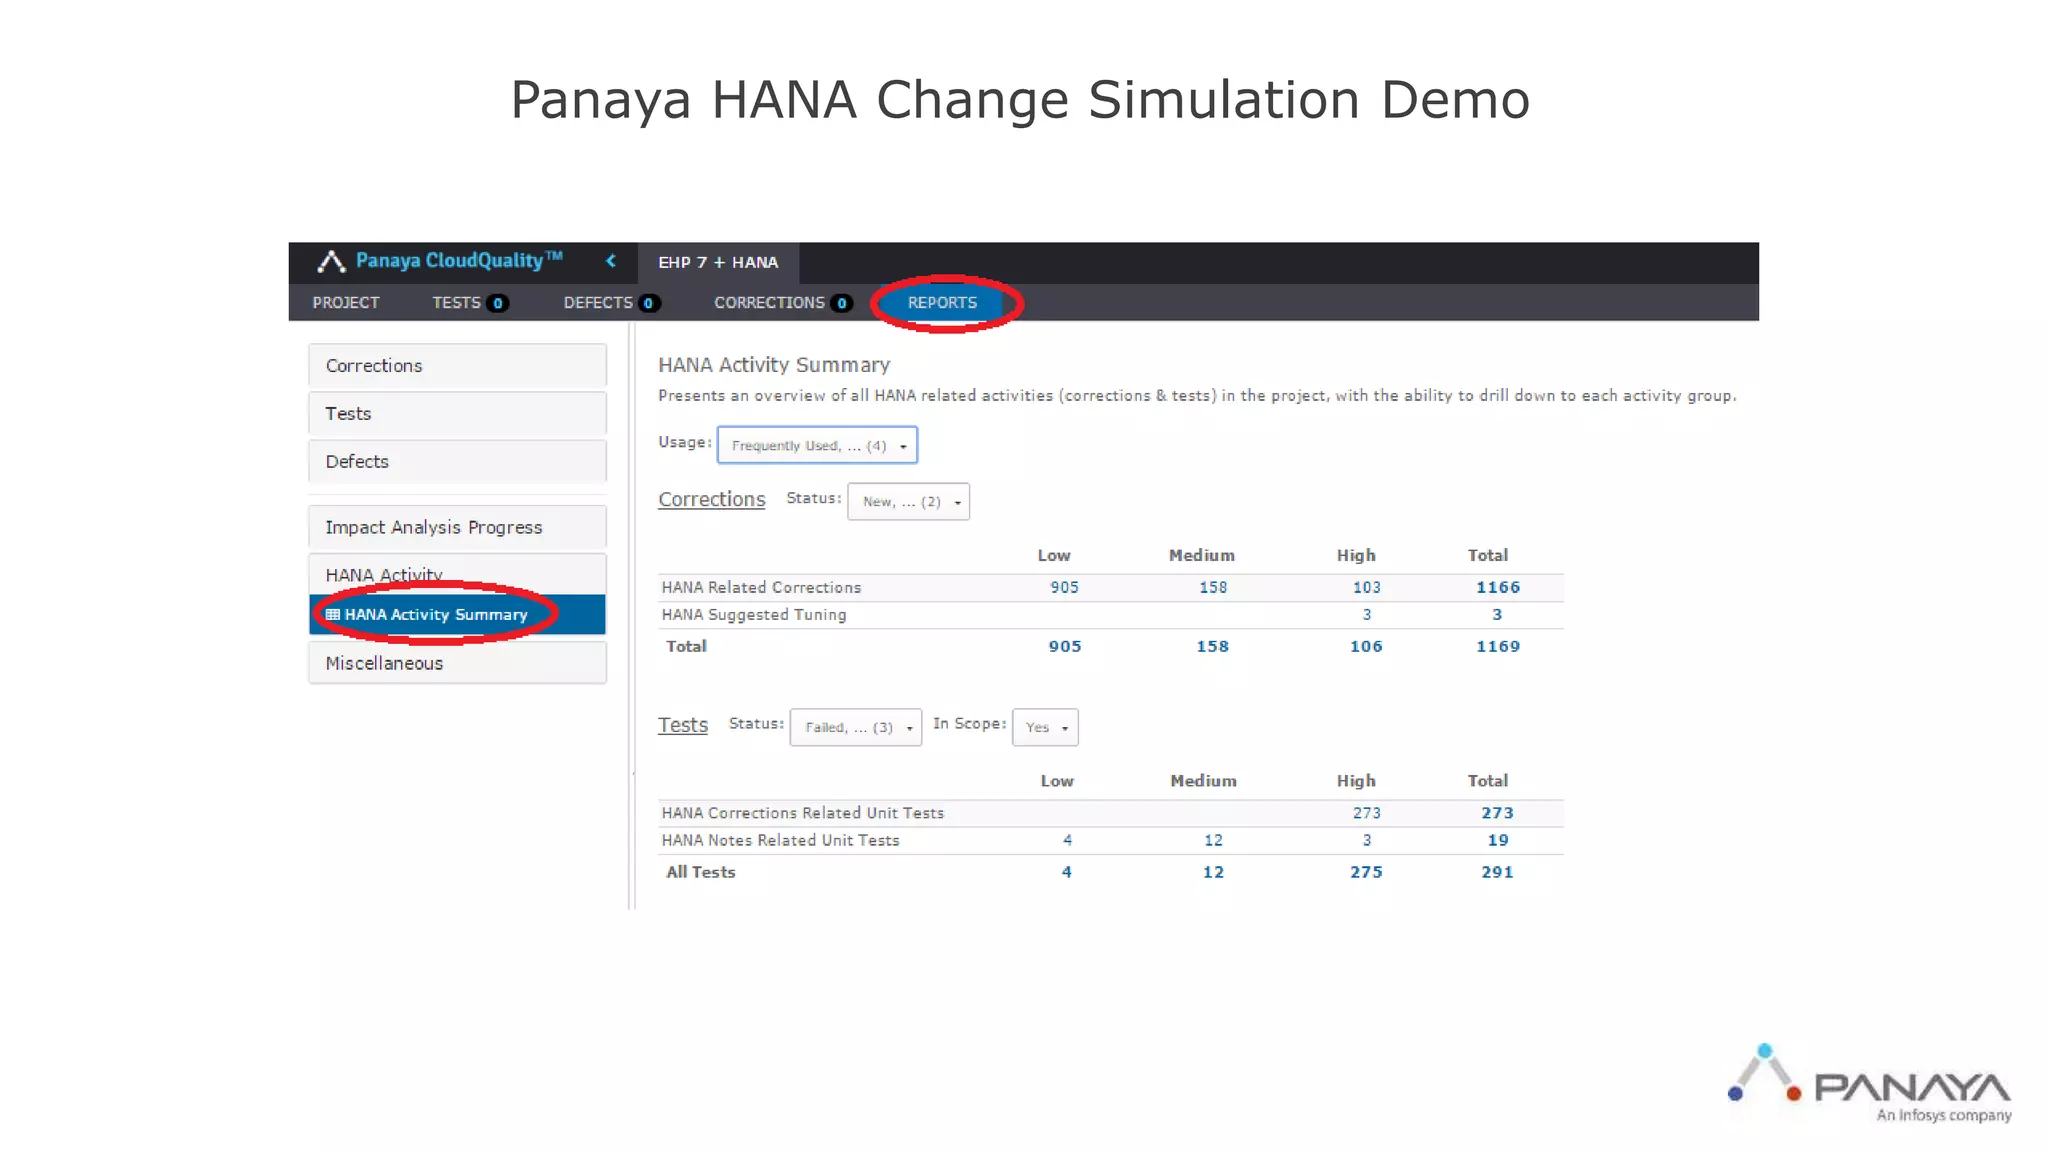Open the REPORTS menu

pyautogui.click(x=942, y=303)
